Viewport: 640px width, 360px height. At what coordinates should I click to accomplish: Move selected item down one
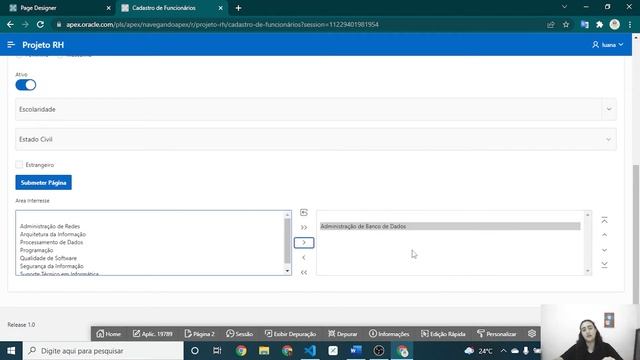click(x=604, y=250)
